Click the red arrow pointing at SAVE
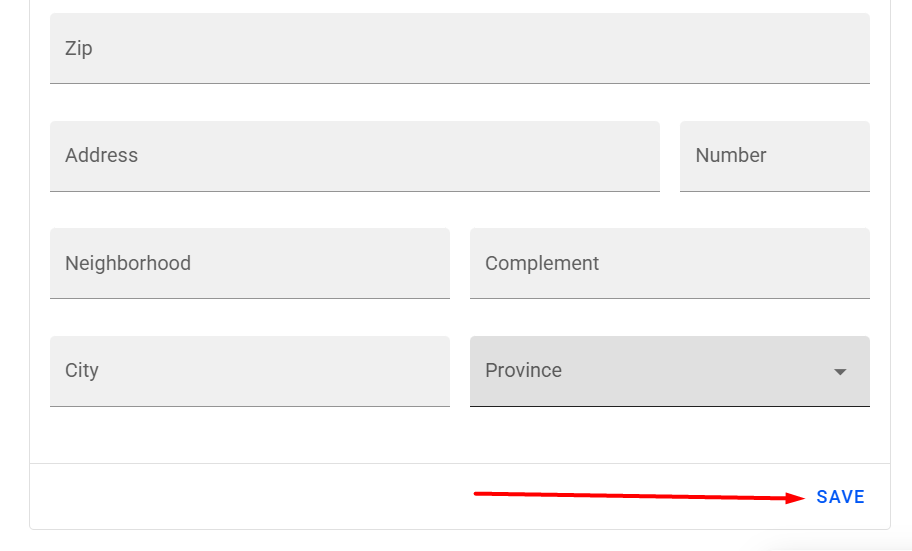 (x=640, y=496)
